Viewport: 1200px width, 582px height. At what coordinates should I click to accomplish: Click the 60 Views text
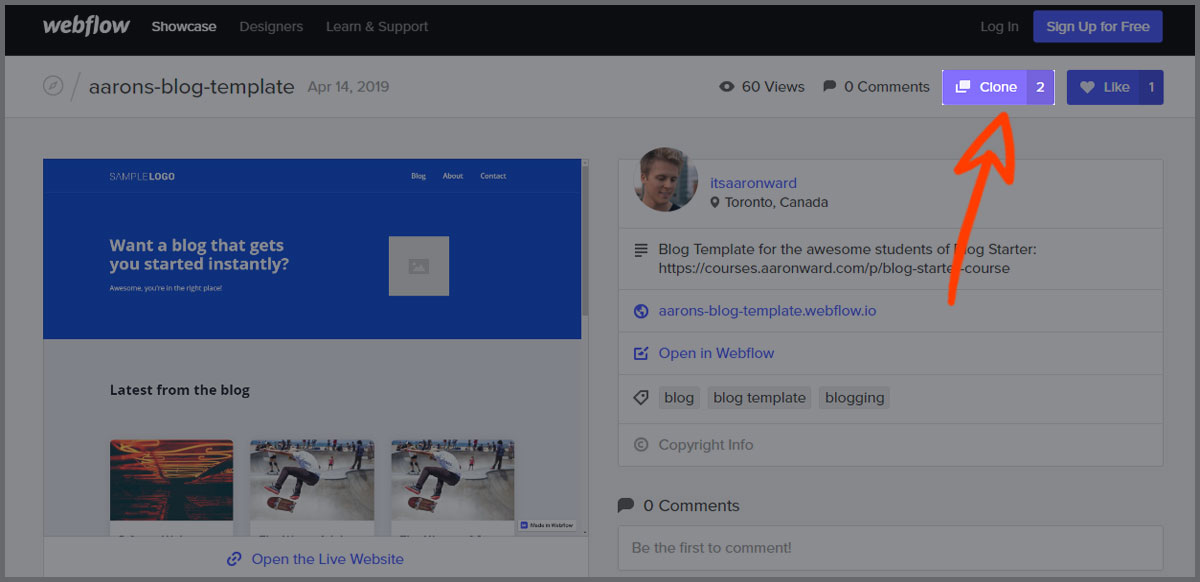coord(773,87)
